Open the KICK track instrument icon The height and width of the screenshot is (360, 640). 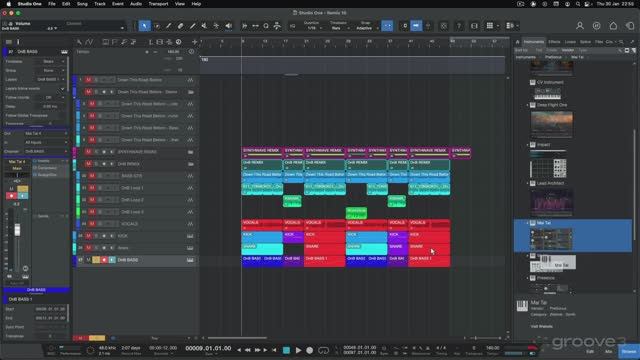190,236
